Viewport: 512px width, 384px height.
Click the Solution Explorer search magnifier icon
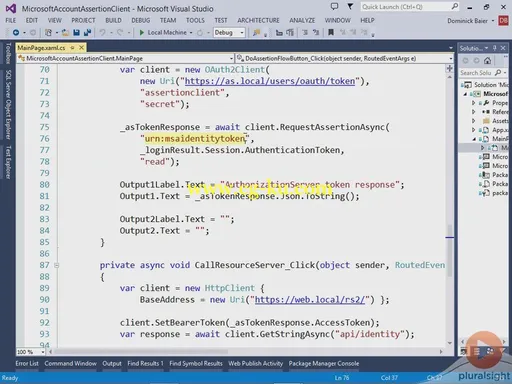click(x=498, y=72)
